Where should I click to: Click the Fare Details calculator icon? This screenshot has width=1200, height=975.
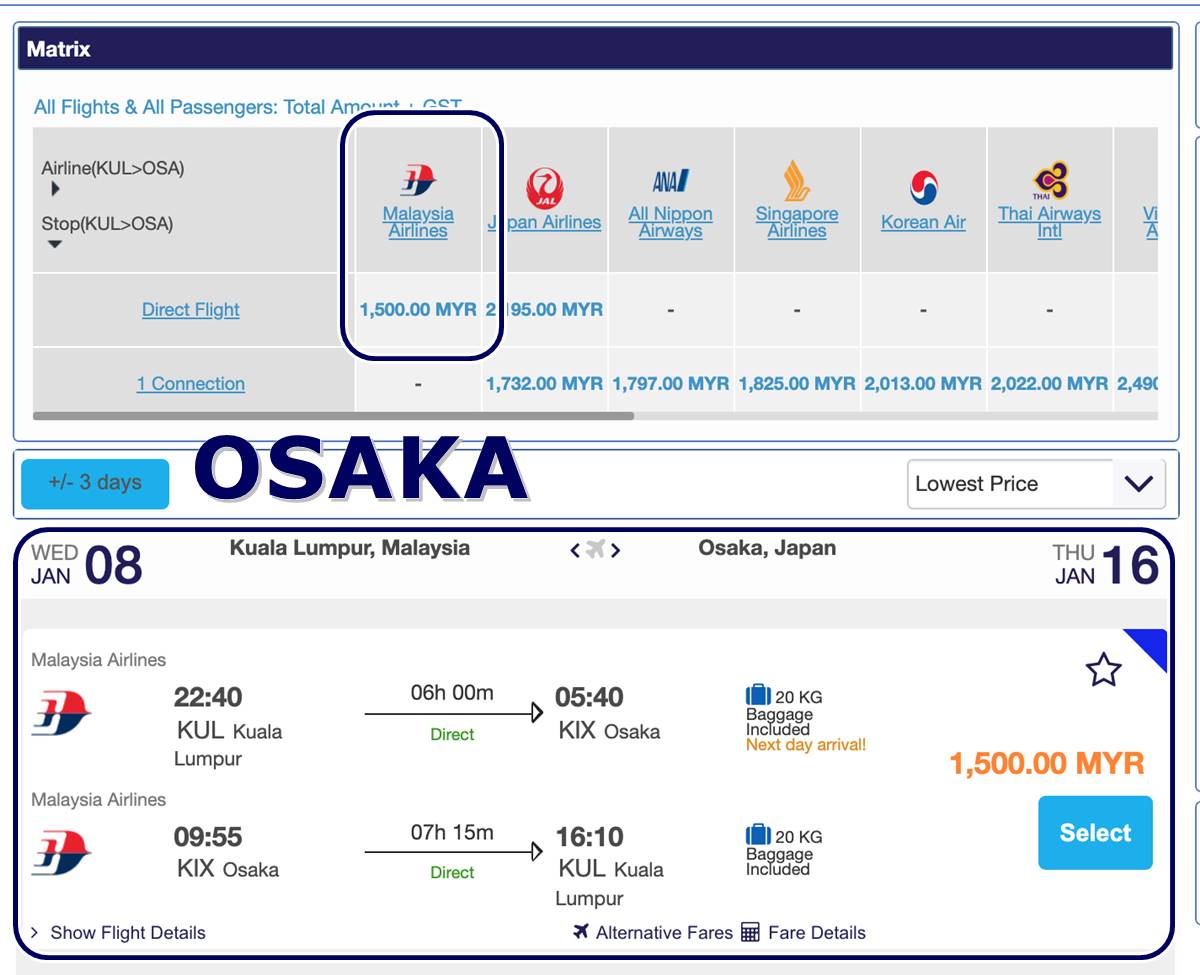click(x=751, y=933)
